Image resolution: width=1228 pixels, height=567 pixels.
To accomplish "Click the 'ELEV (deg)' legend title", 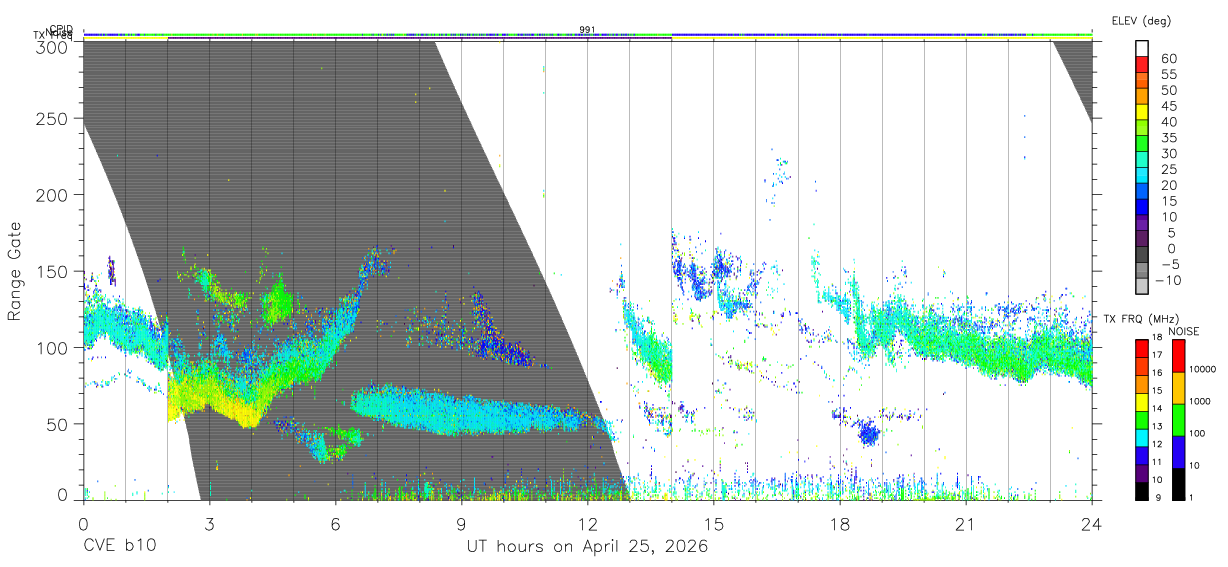I will pyautogui.click(x=1141, y=20).
